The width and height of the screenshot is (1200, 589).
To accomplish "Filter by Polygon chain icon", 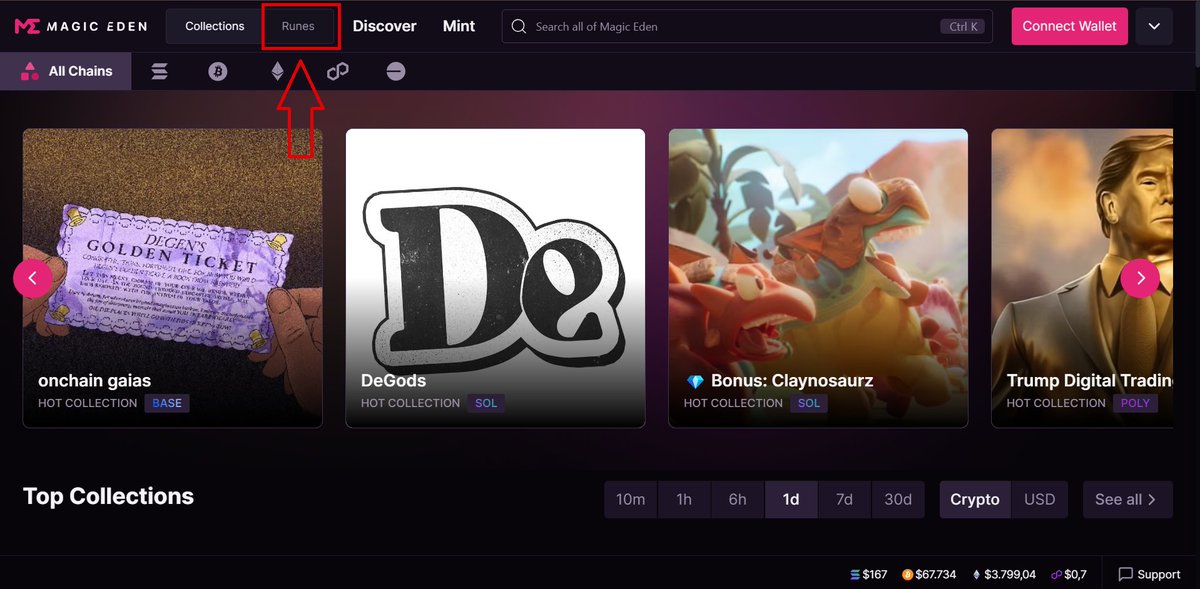I will click(x=337, y=71).
